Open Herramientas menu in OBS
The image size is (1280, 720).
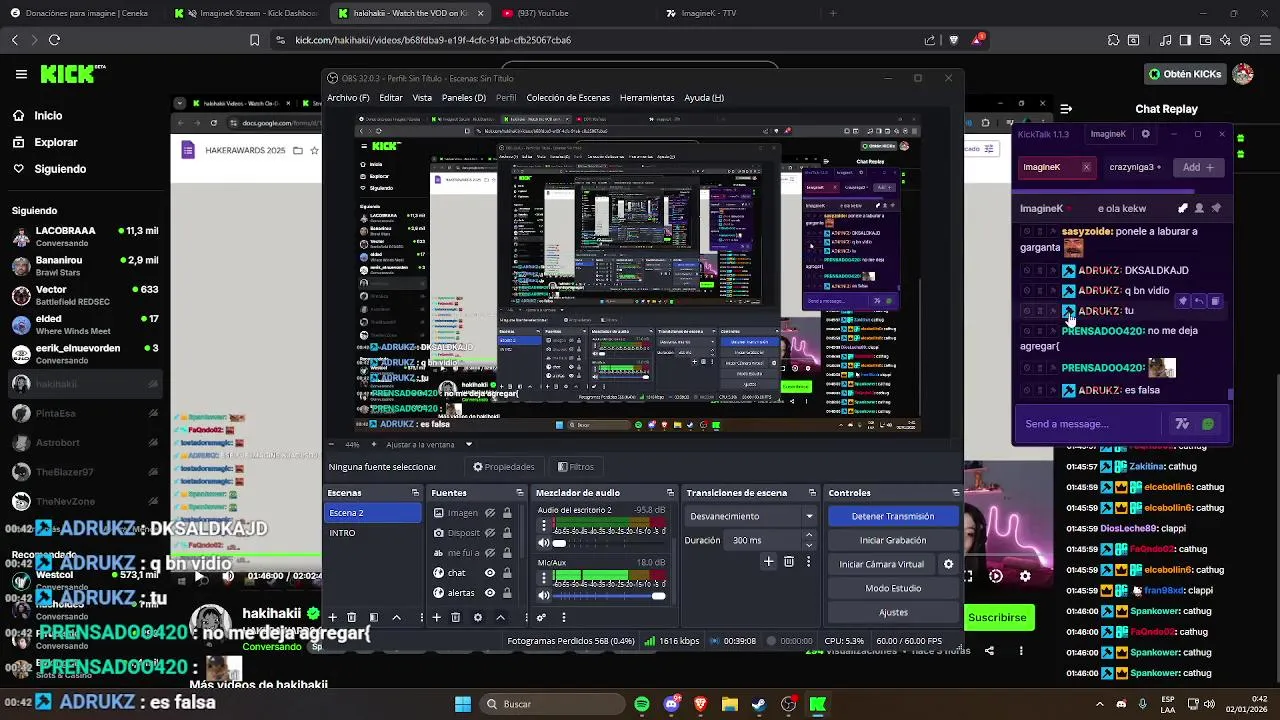click(646, 97)
